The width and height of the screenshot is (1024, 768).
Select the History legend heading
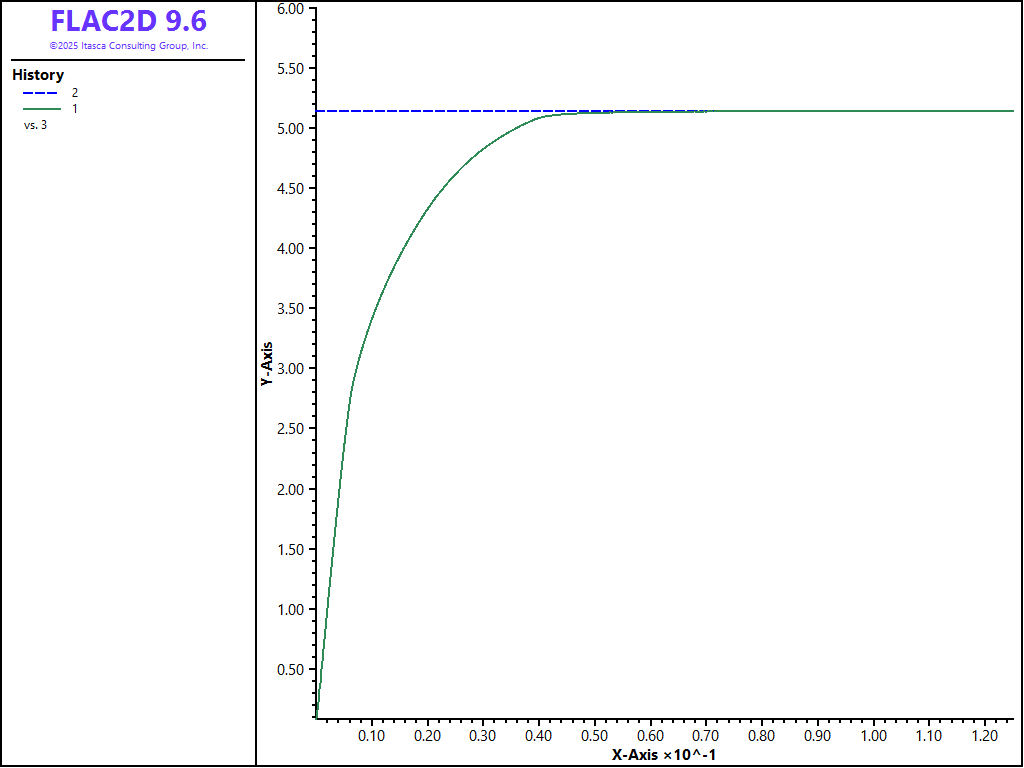38,75
